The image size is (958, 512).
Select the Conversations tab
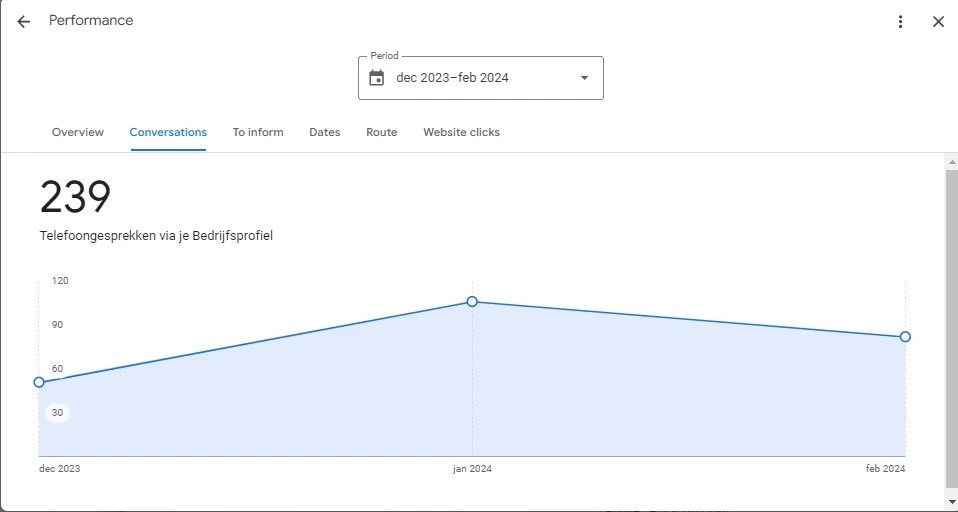tap(168, 132)
